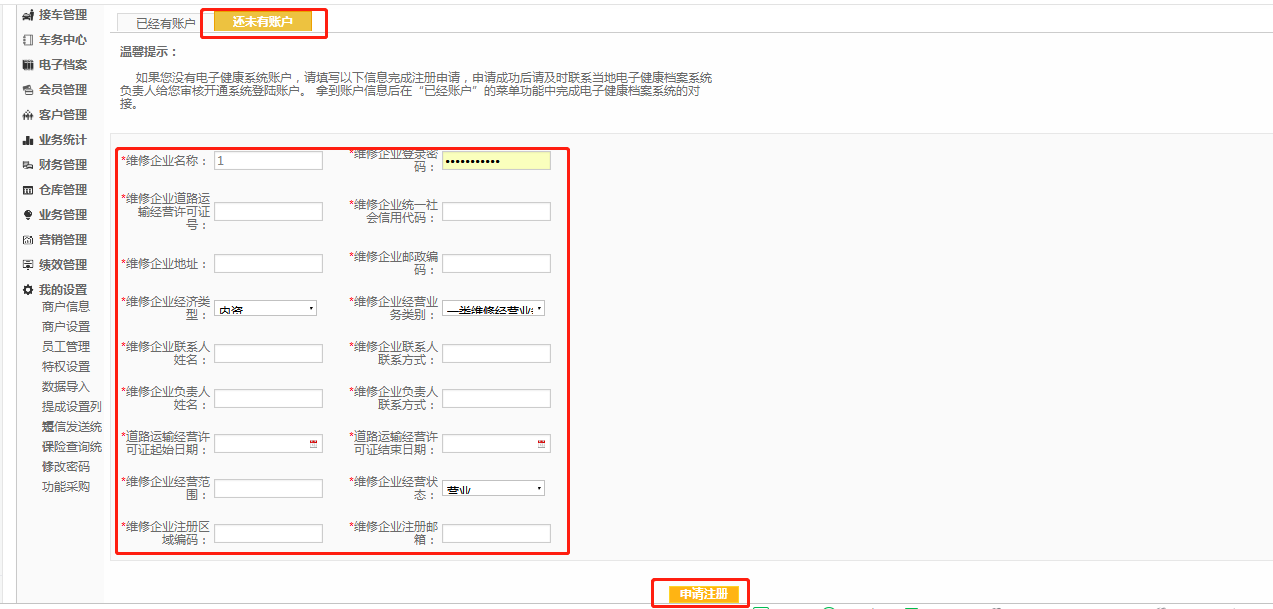This screenshot has height=609, width=1273.
Task: Open 仓库管理 in the sidebar
Action: pos(62,190)
